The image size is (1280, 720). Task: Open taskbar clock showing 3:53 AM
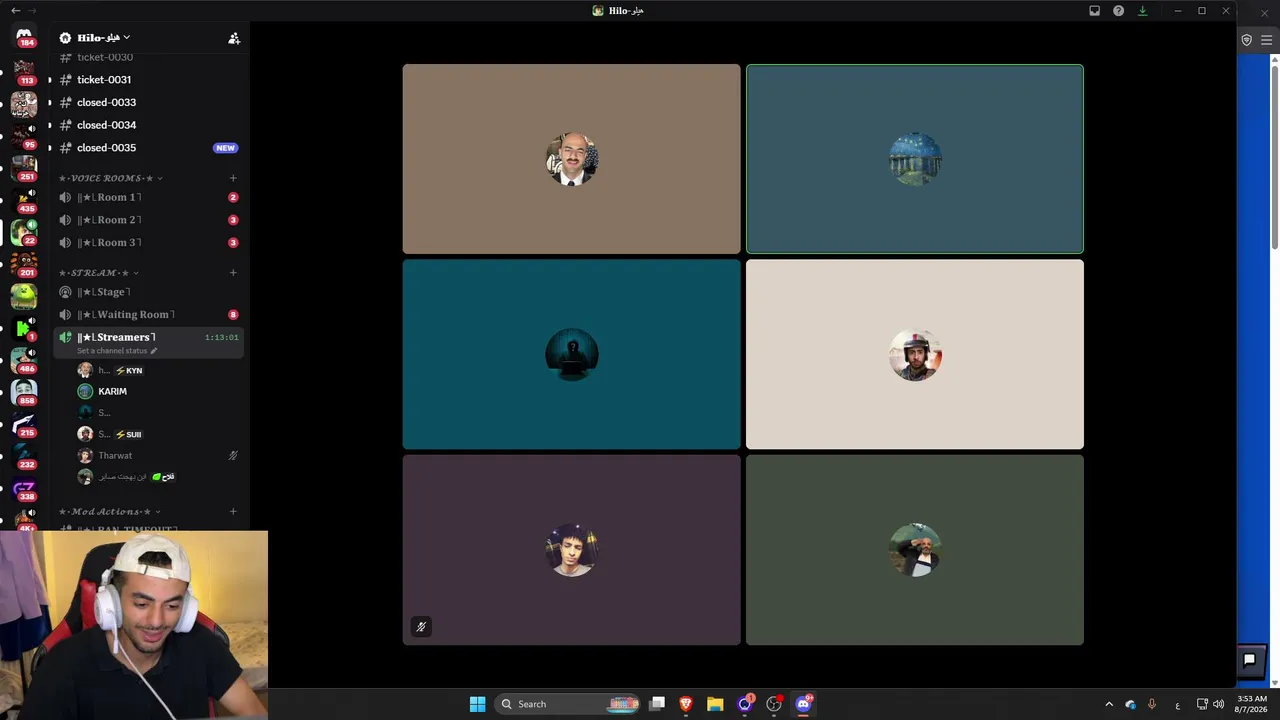click(x=1252, y=704)
